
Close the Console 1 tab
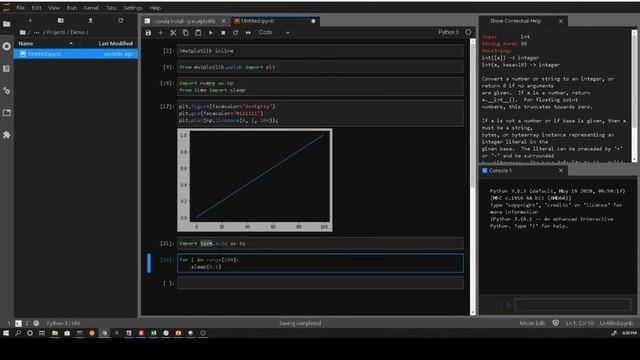561,171
